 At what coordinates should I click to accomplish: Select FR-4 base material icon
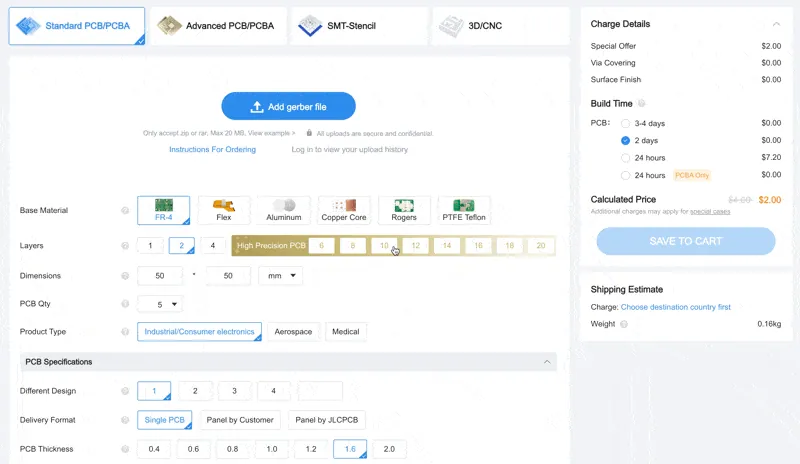click(x=163, y=210)
